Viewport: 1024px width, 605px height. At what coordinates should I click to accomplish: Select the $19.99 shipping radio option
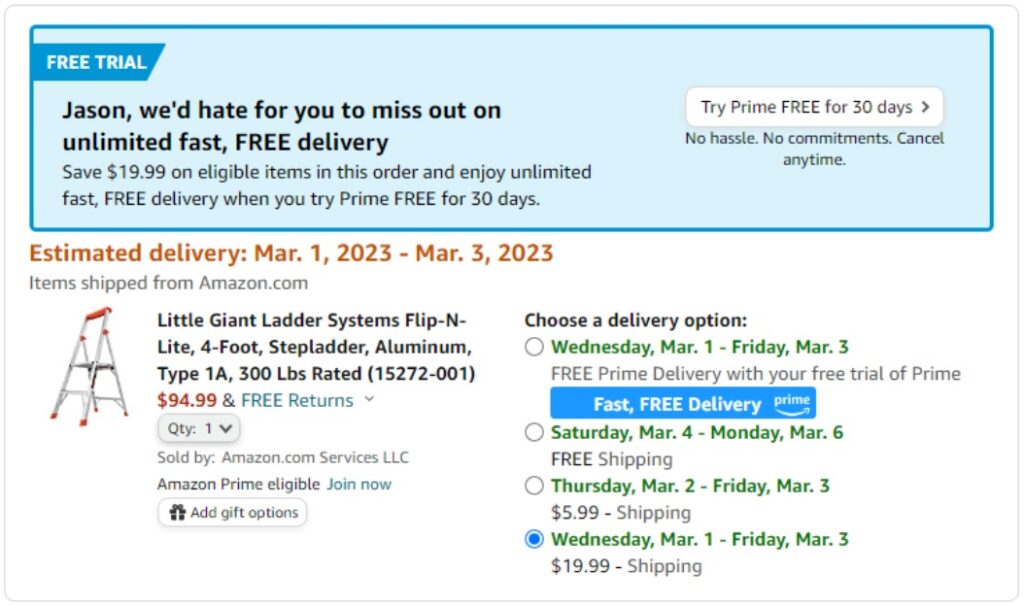[534, 539]
